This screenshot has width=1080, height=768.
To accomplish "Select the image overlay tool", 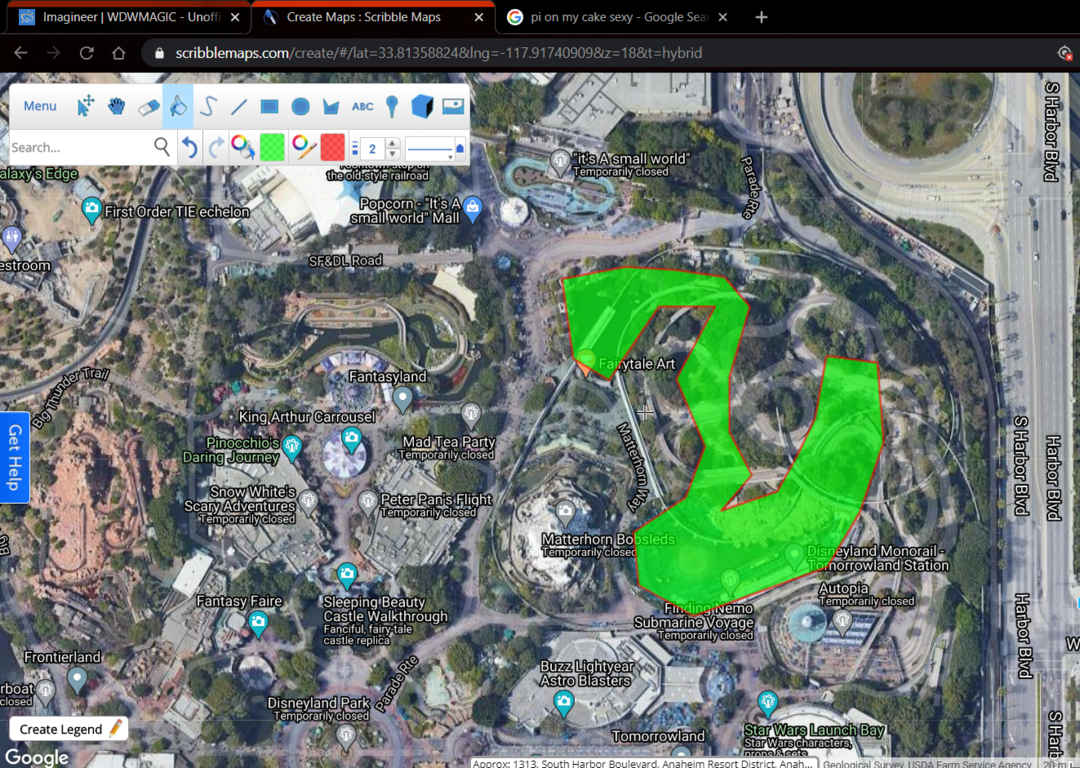I will [453, 106].
